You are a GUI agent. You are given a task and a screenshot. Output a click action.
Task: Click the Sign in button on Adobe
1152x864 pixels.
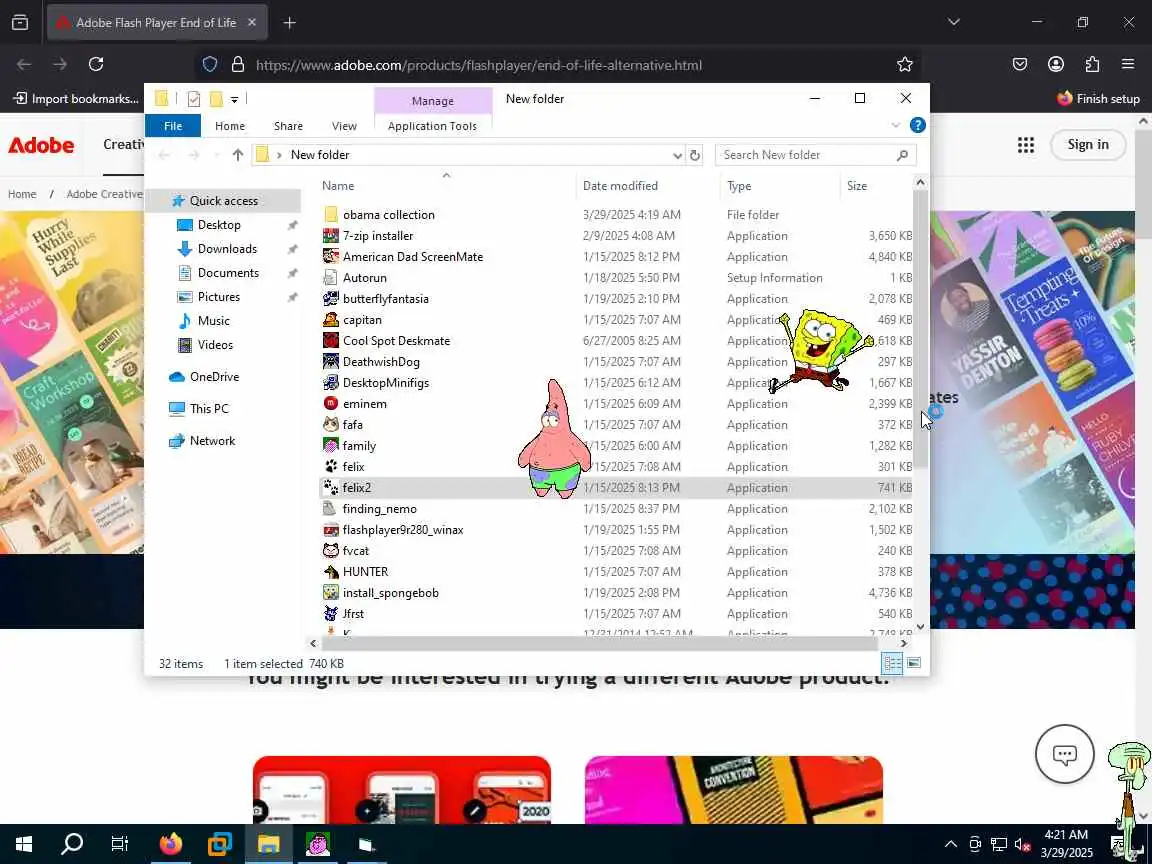[1087, 145]
